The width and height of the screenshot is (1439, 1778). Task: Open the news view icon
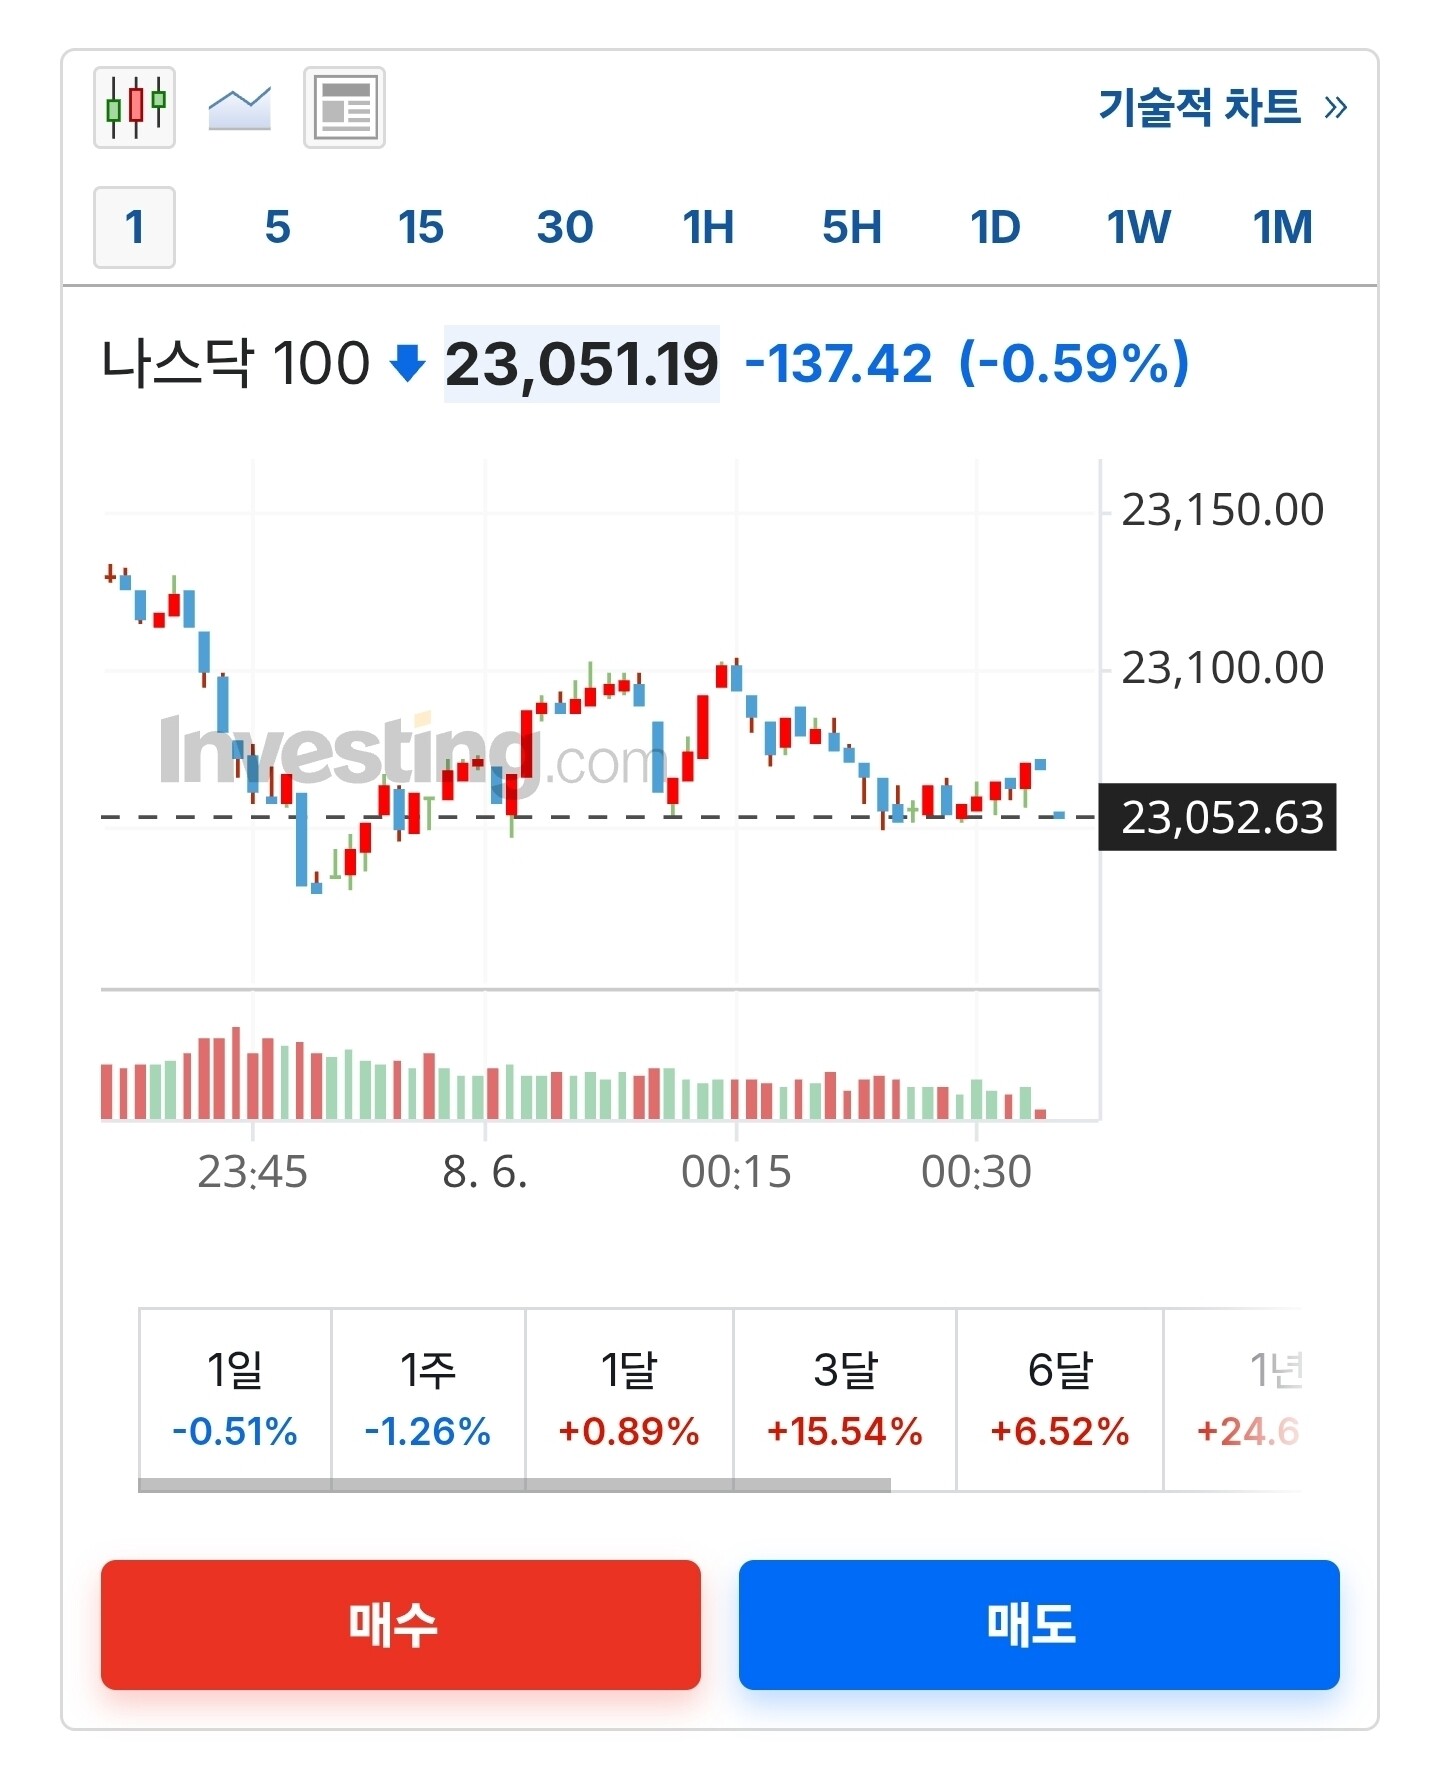coord(344,108)
